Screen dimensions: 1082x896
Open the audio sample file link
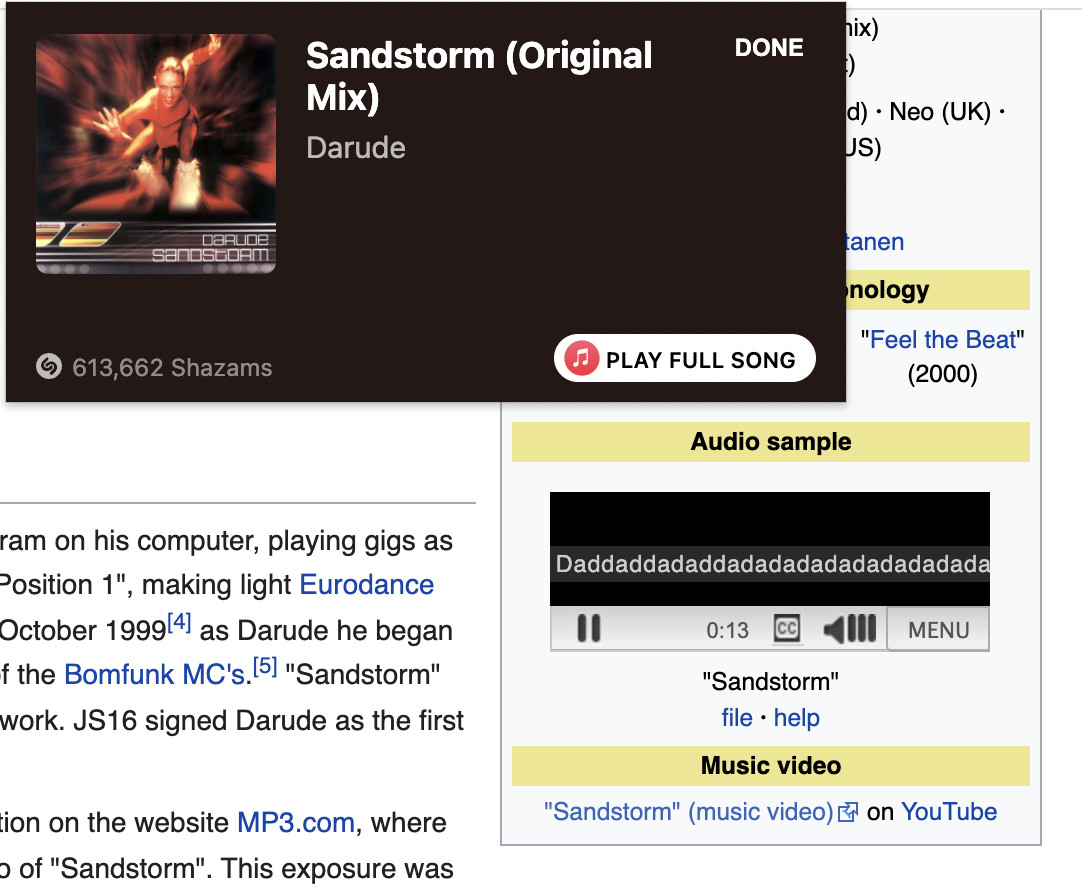(737, 718)
